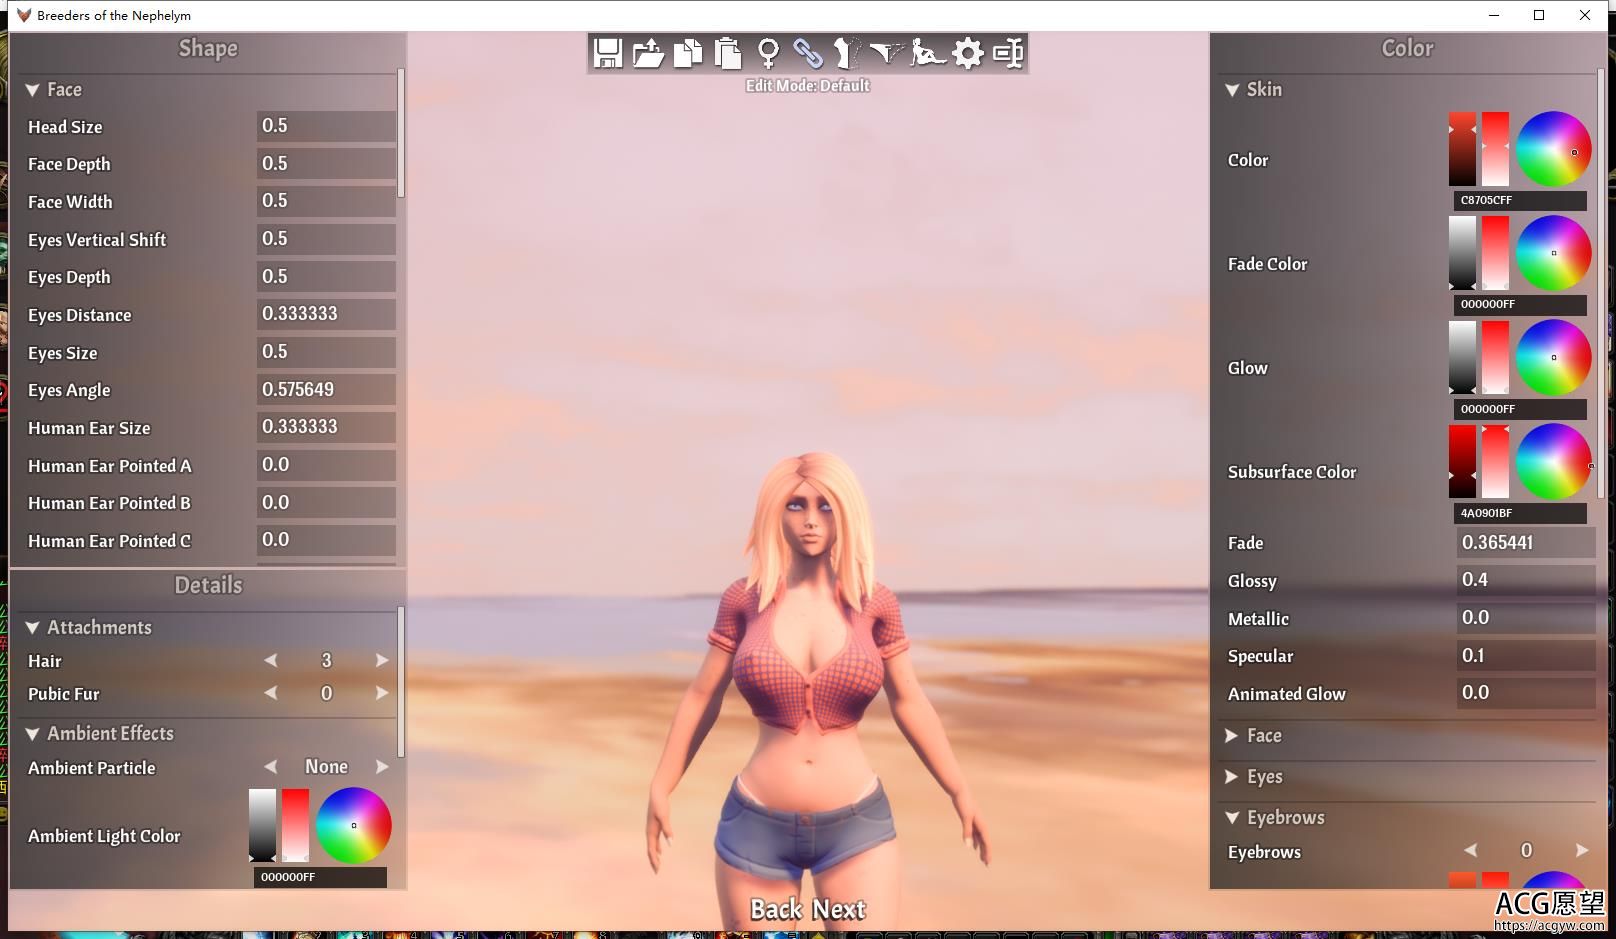
Task: Collapse the Eyebrows section
Action: tap(1232, 818)
